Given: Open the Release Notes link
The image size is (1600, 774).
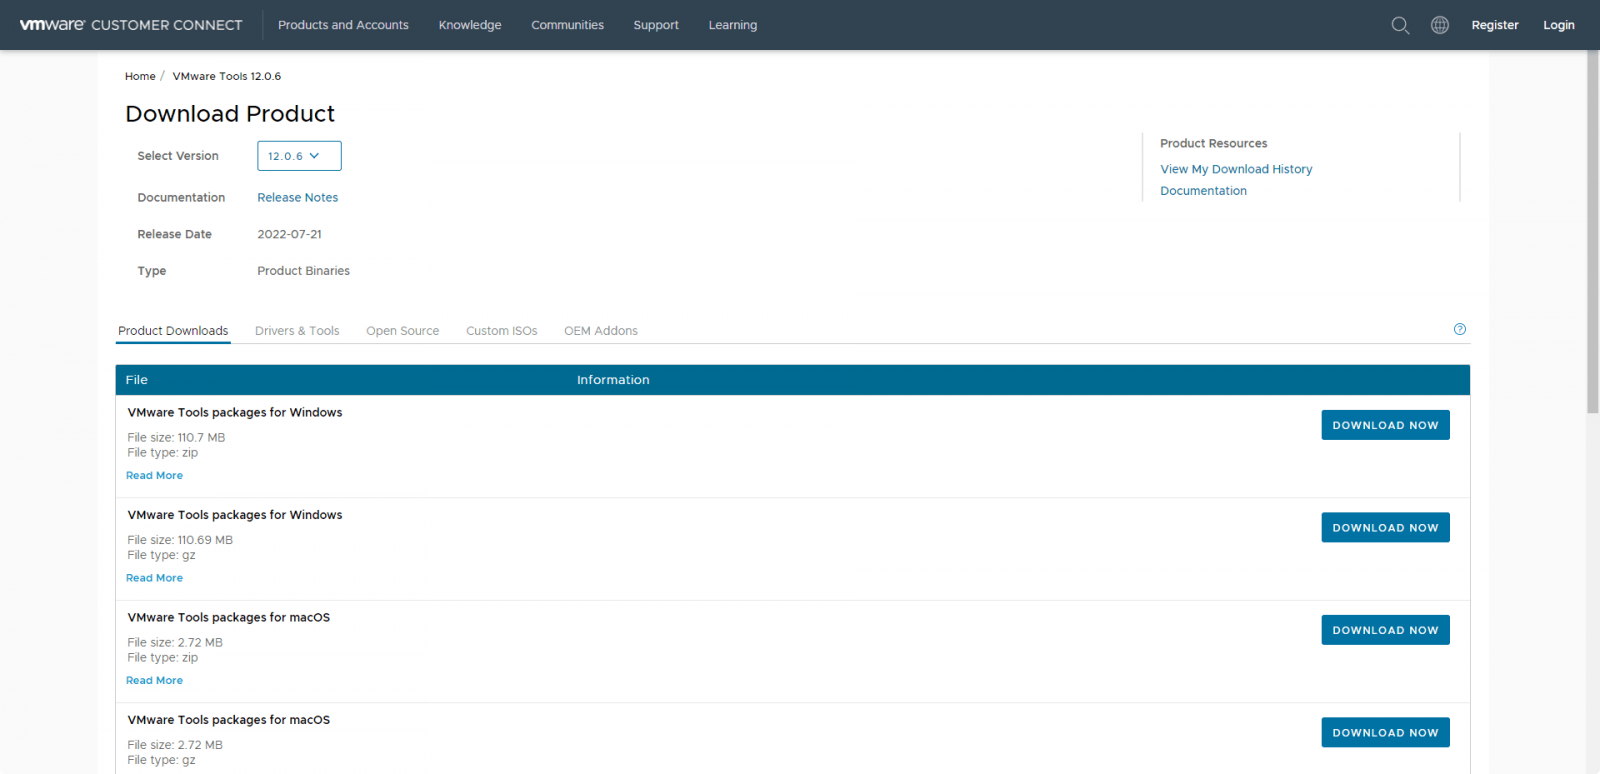Looking at the screenshot, I should [298, 198].
